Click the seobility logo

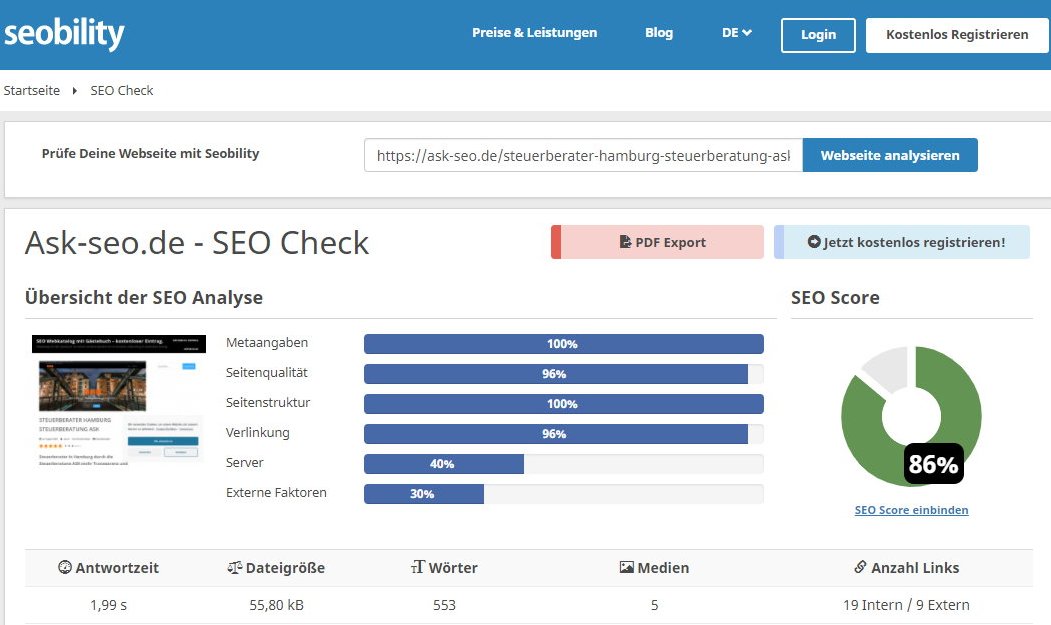[x=64, y=33]
